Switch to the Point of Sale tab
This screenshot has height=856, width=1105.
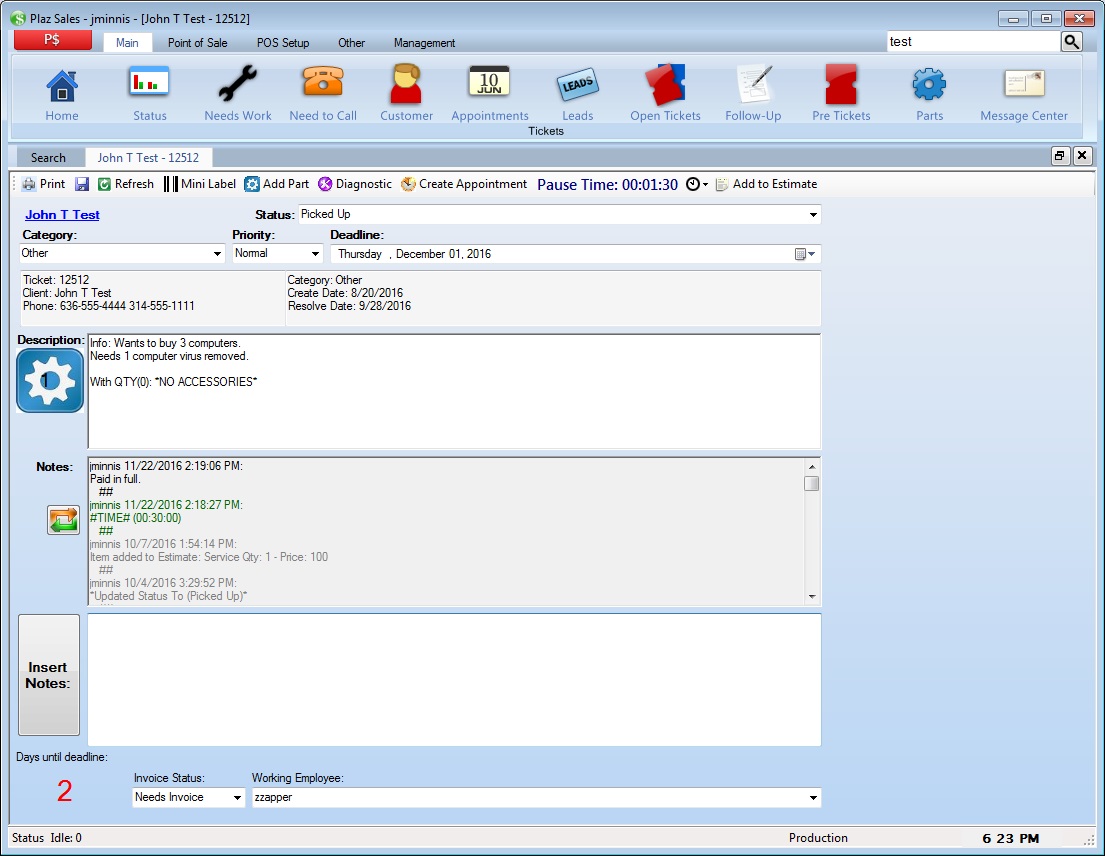[x=197, y=42]
